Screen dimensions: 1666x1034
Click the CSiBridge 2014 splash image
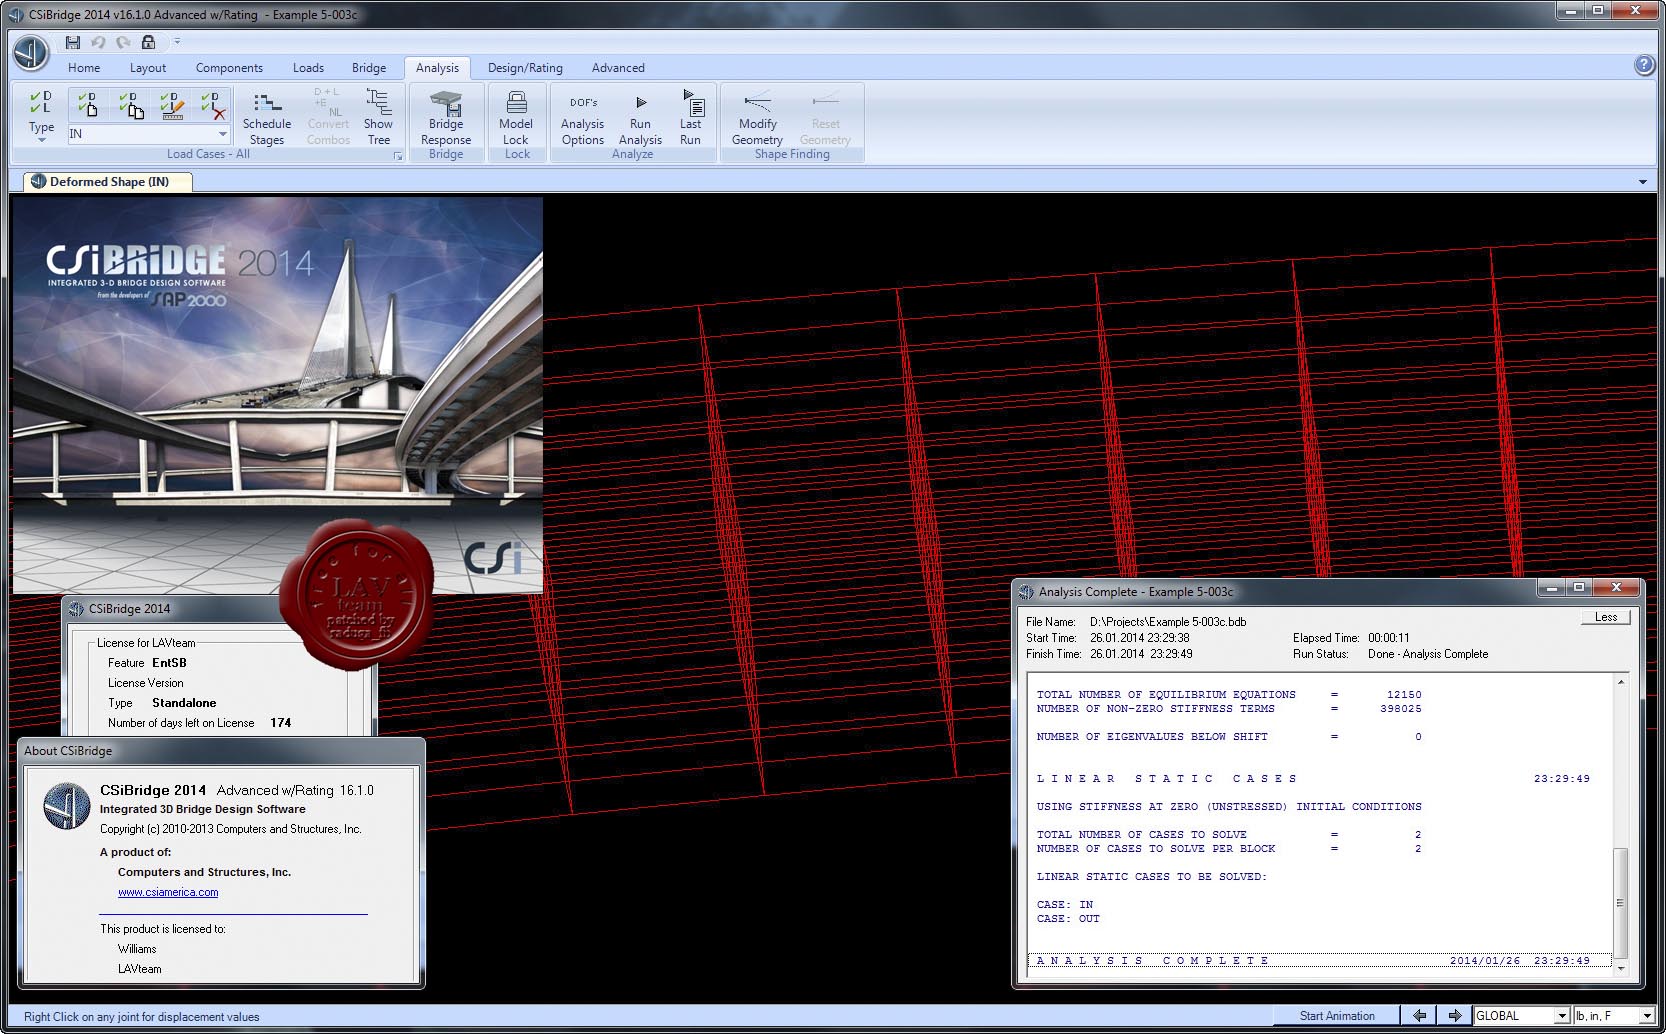[278, 395]
